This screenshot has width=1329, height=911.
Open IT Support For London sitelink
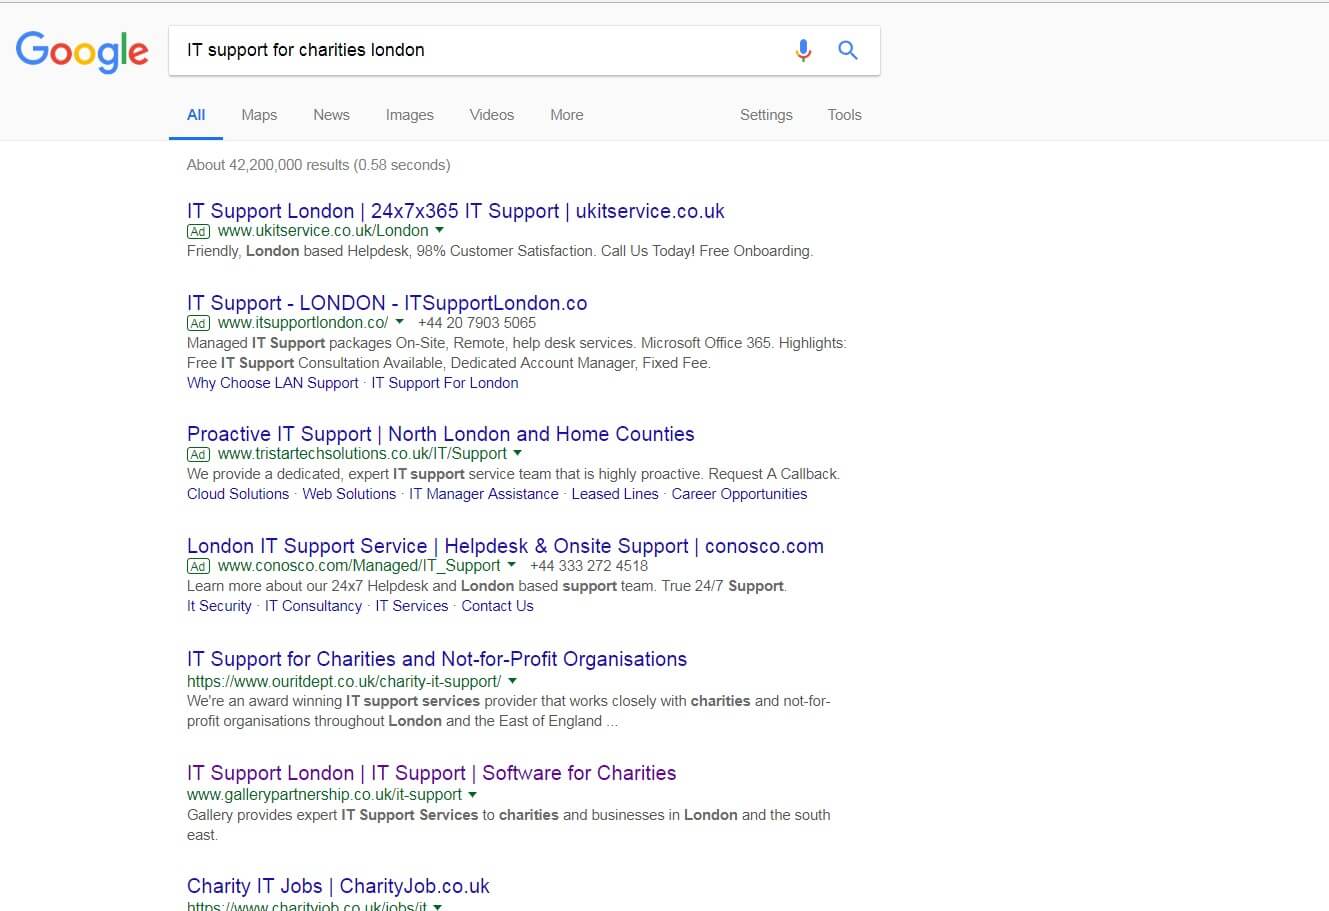pyautogui.click(x=445, y=383)
